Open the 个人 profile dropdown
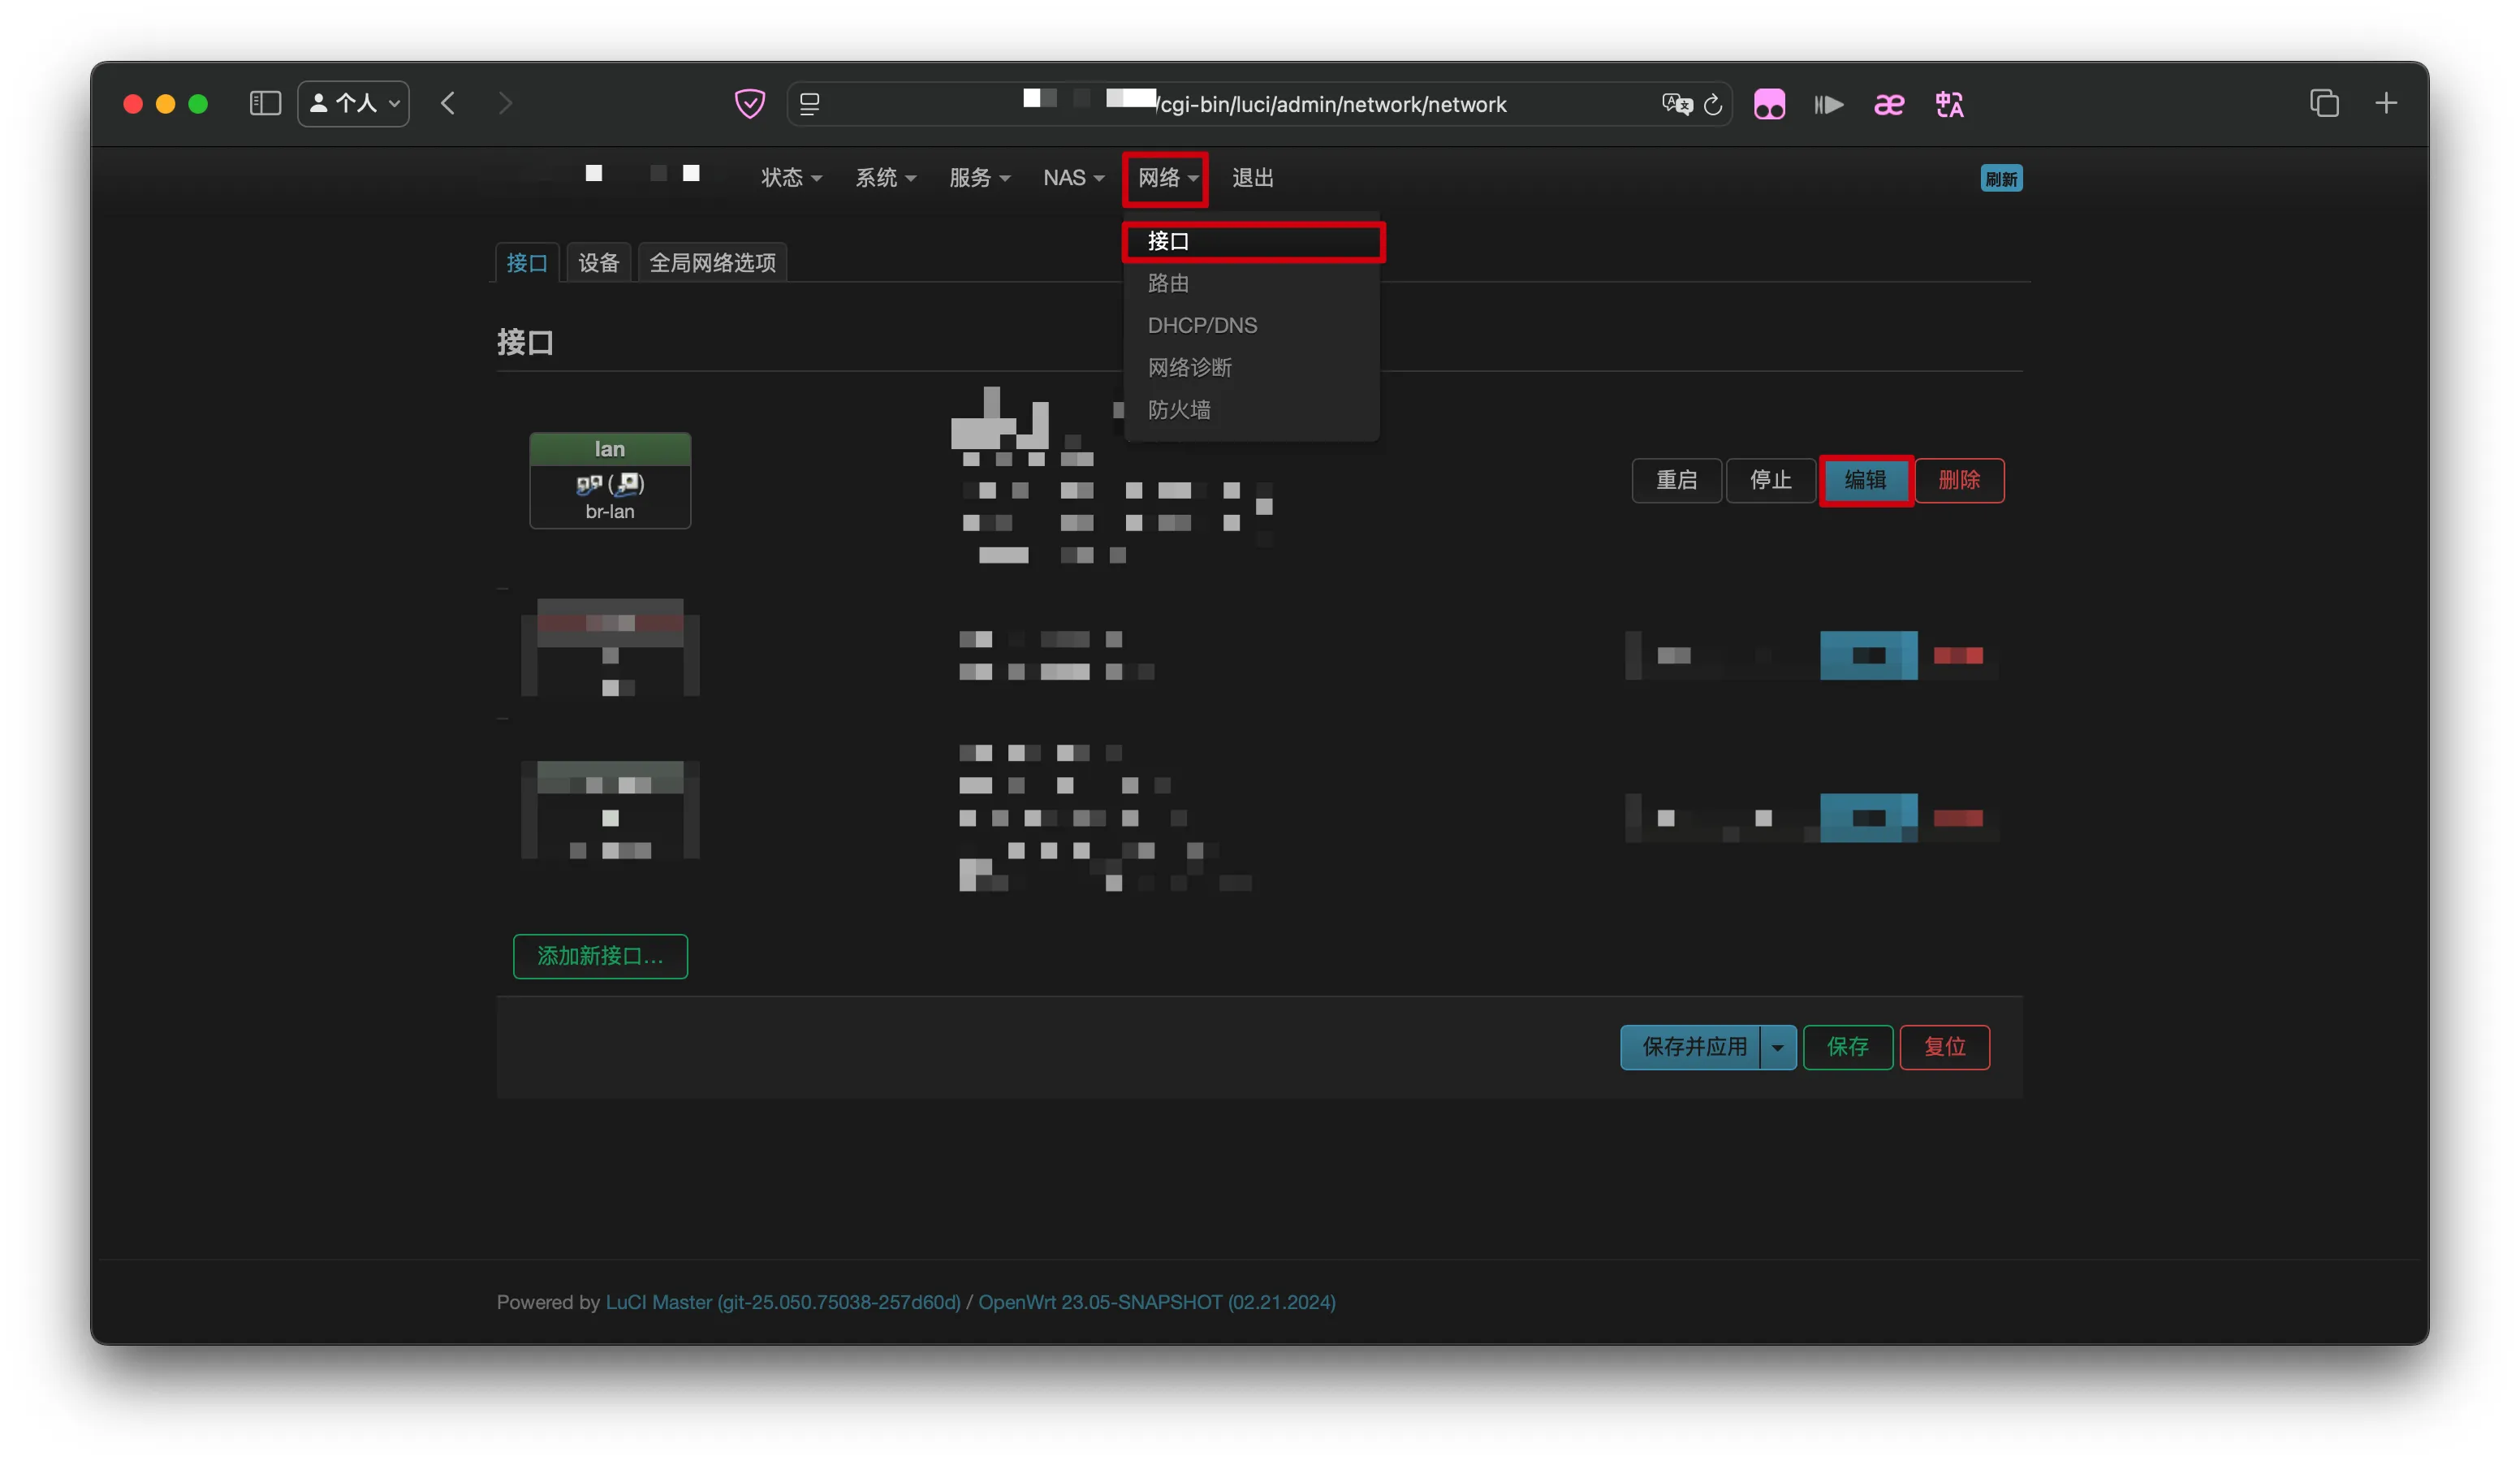Viewport: 2520px width, 1465px height. click(x=354, y=103)
